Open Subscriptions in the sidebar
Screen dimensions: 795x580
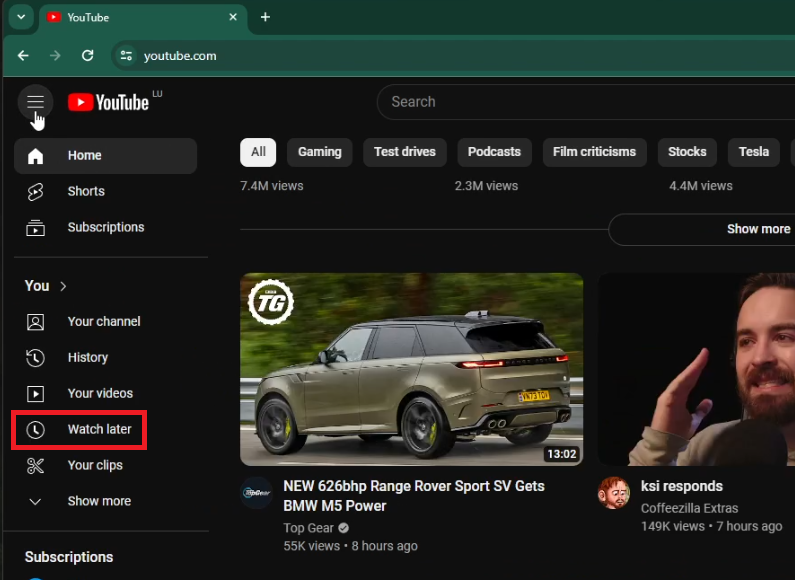(105, 227)
